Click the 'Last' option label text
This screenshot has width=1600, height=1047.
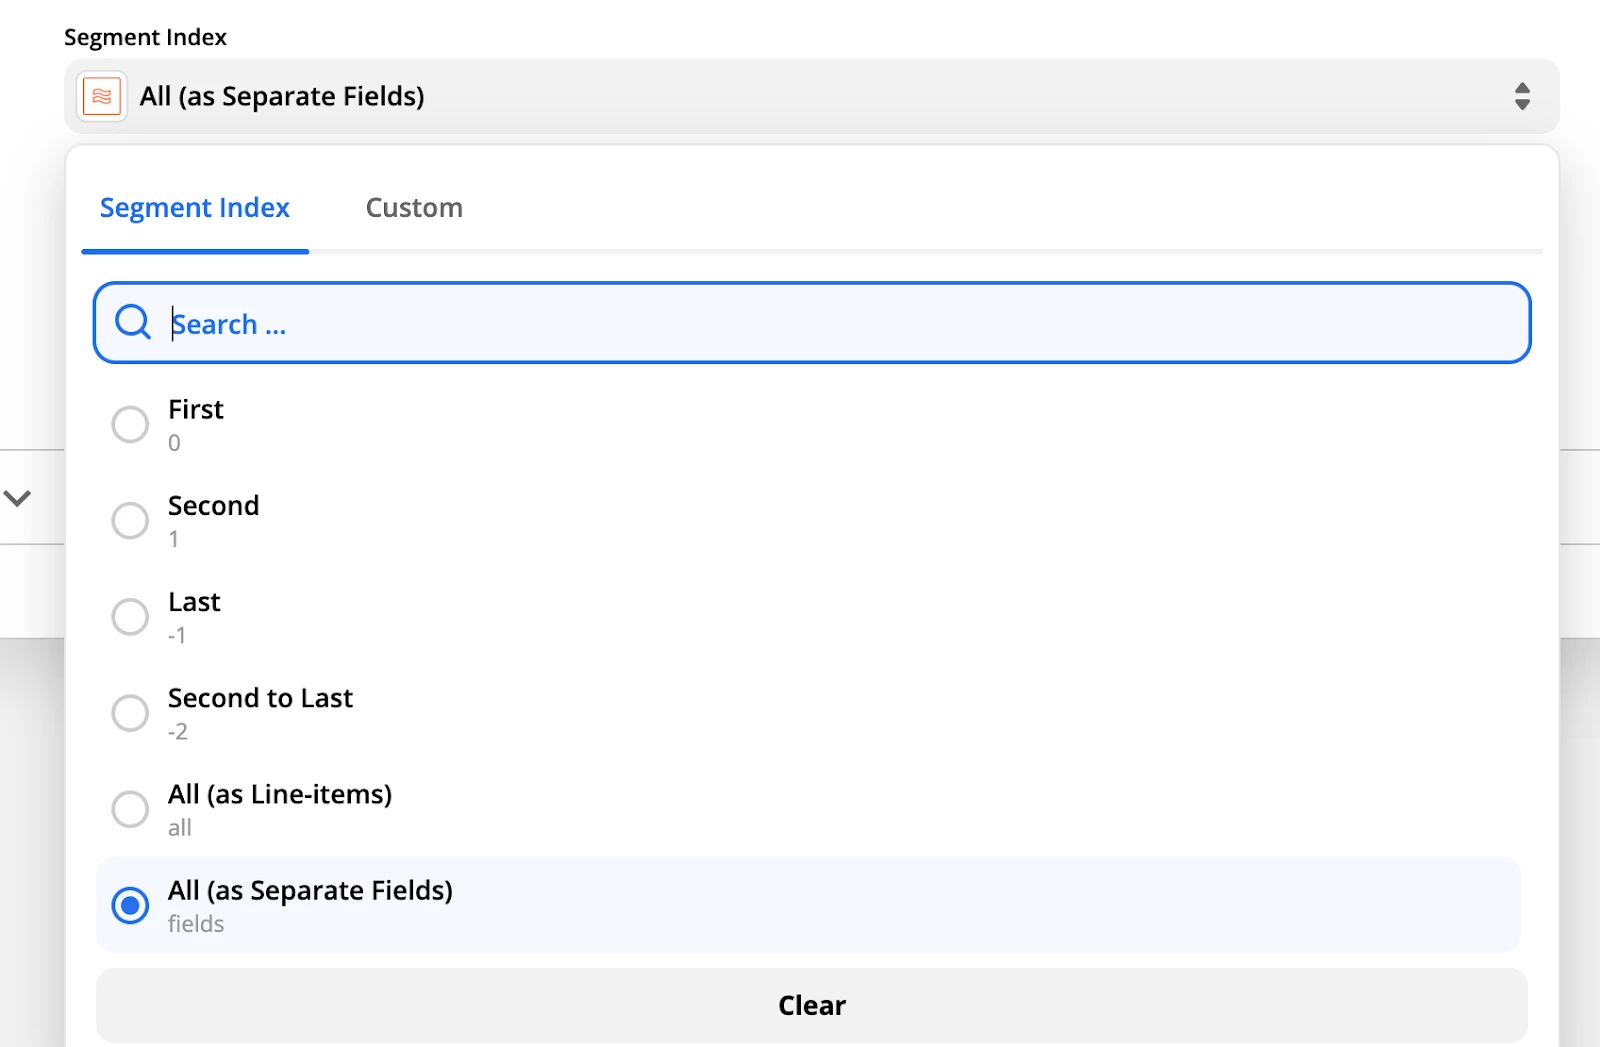point(194,602)
